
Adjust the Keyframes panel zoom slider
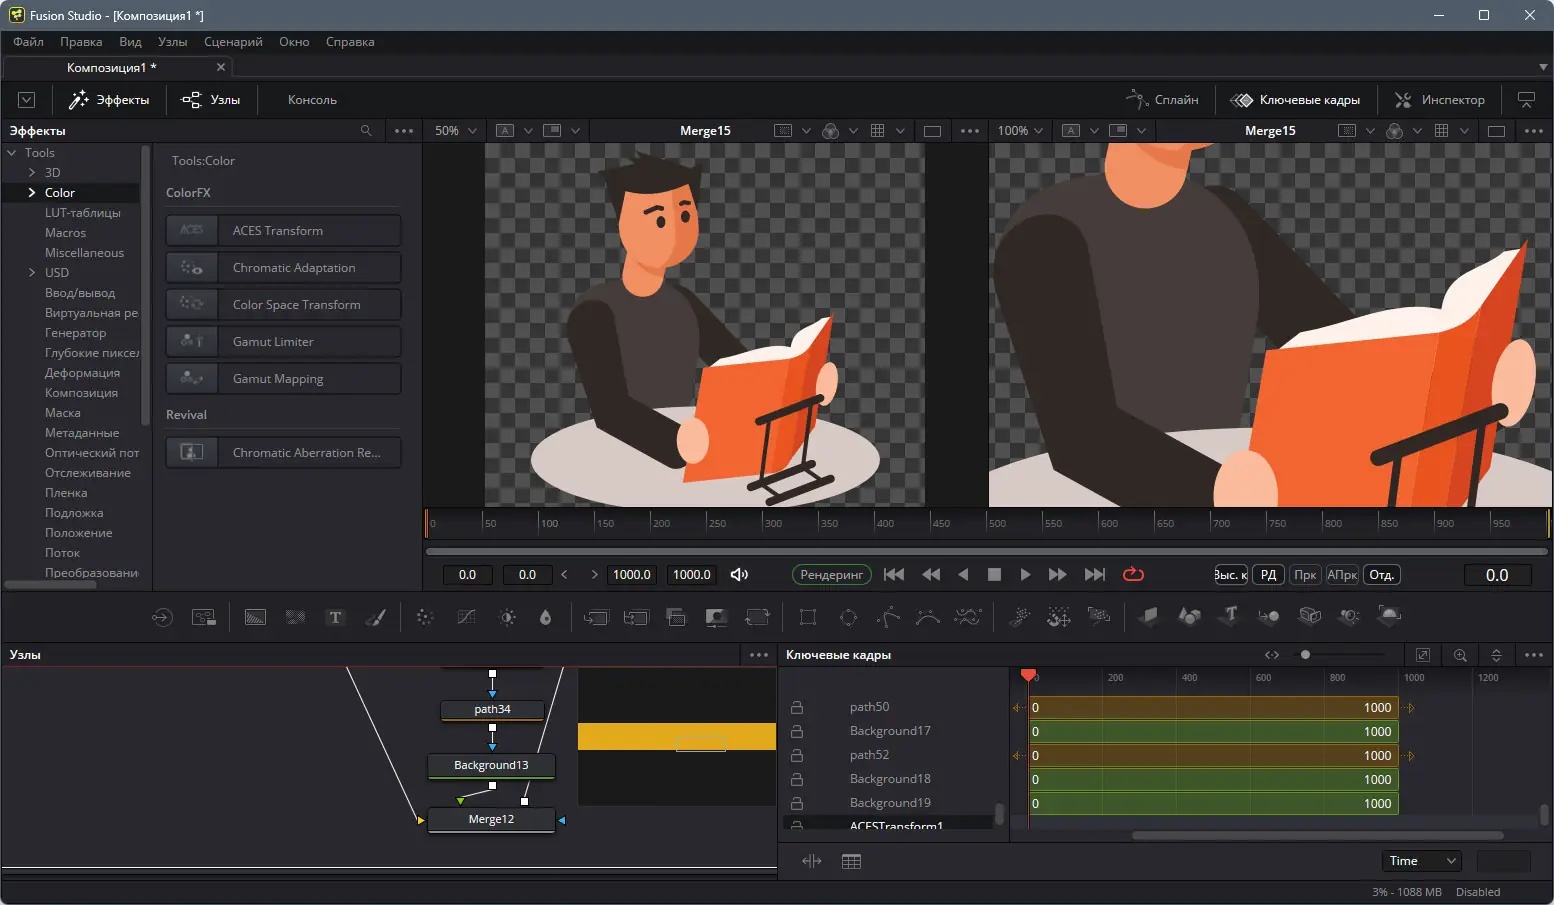point(1305,655)
